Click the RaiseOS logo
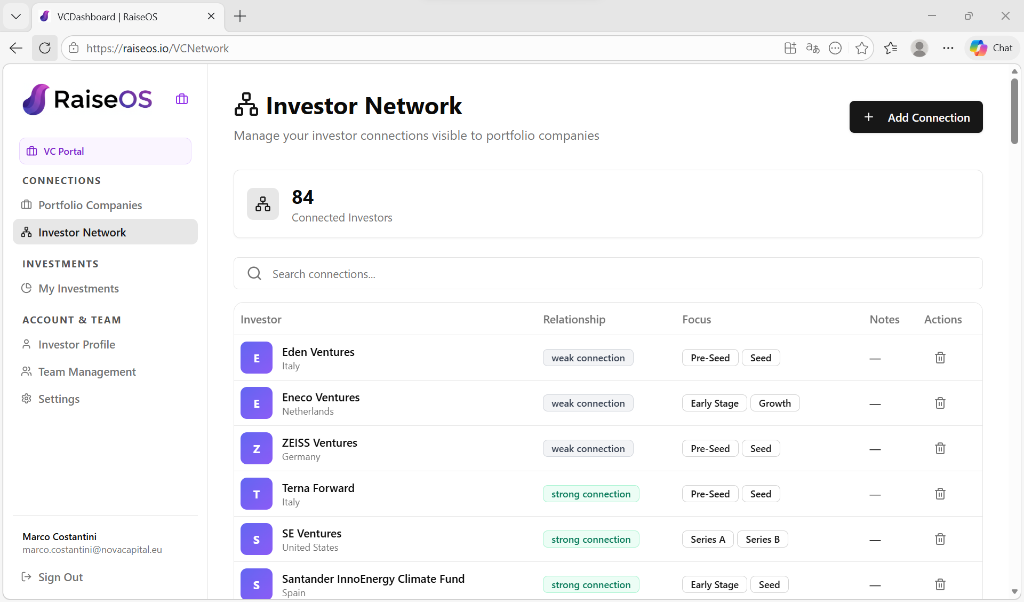This screenshot has height=602, width=1024. (x=87, y=99)
